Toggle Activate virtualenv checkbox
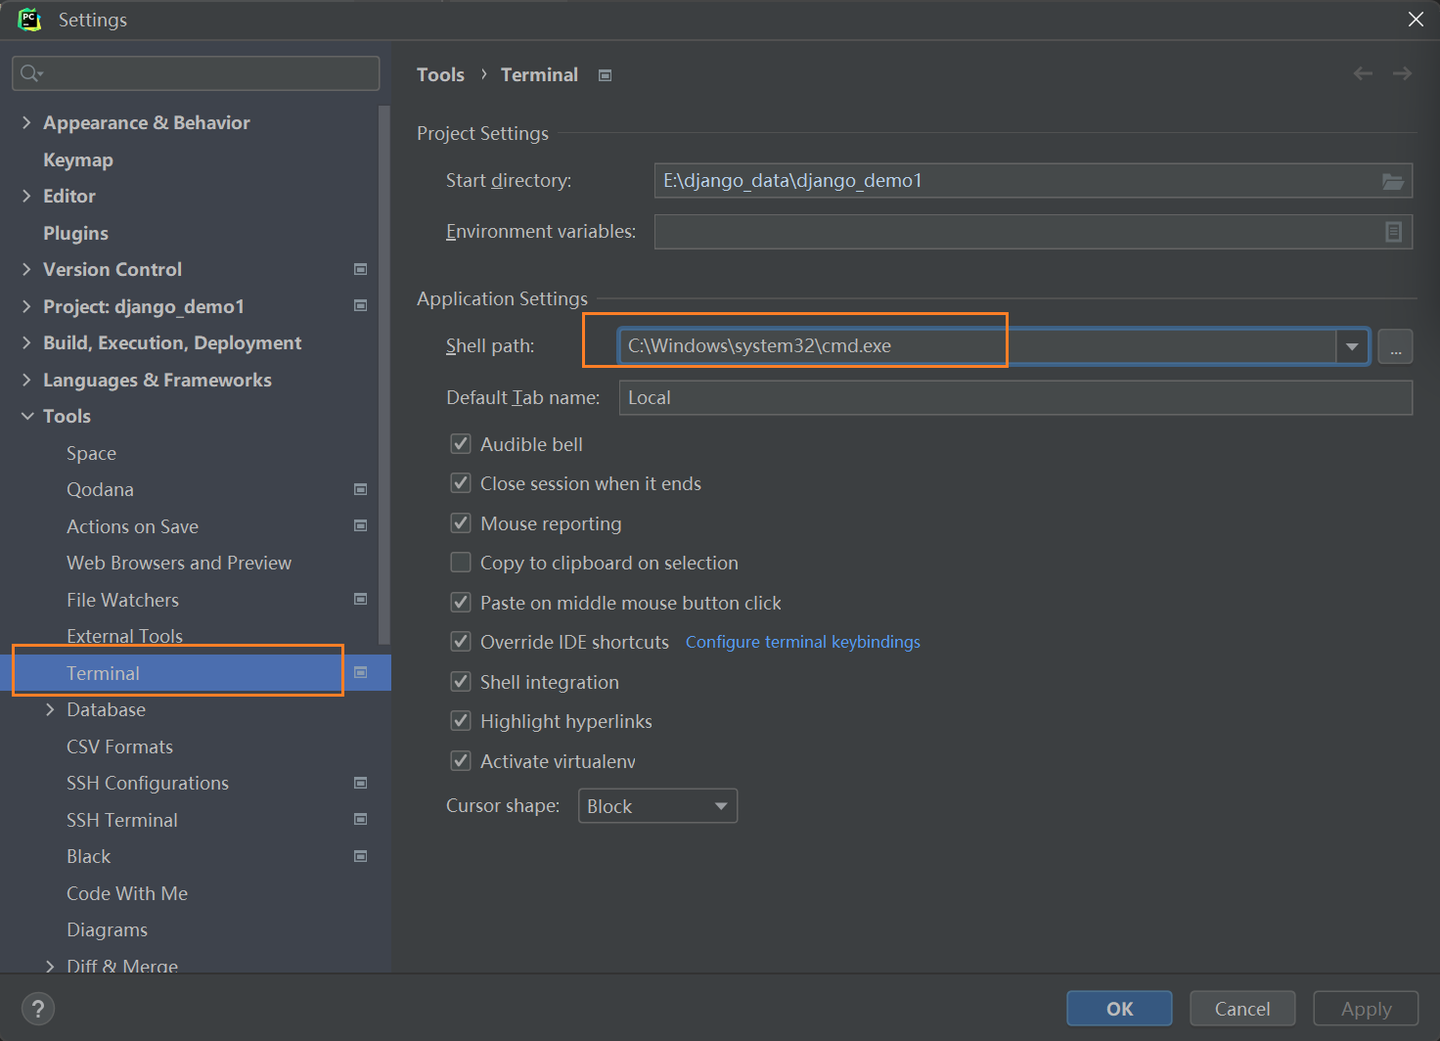The width and height of the screenshot is (1440, 1041). 461,761
